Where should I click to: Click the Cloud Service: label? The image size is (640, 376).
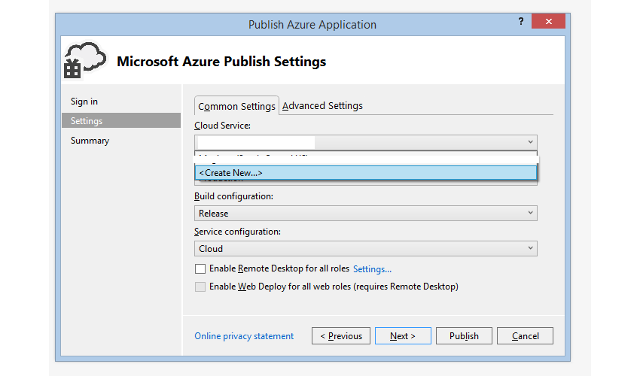click(x=222, y=126)
